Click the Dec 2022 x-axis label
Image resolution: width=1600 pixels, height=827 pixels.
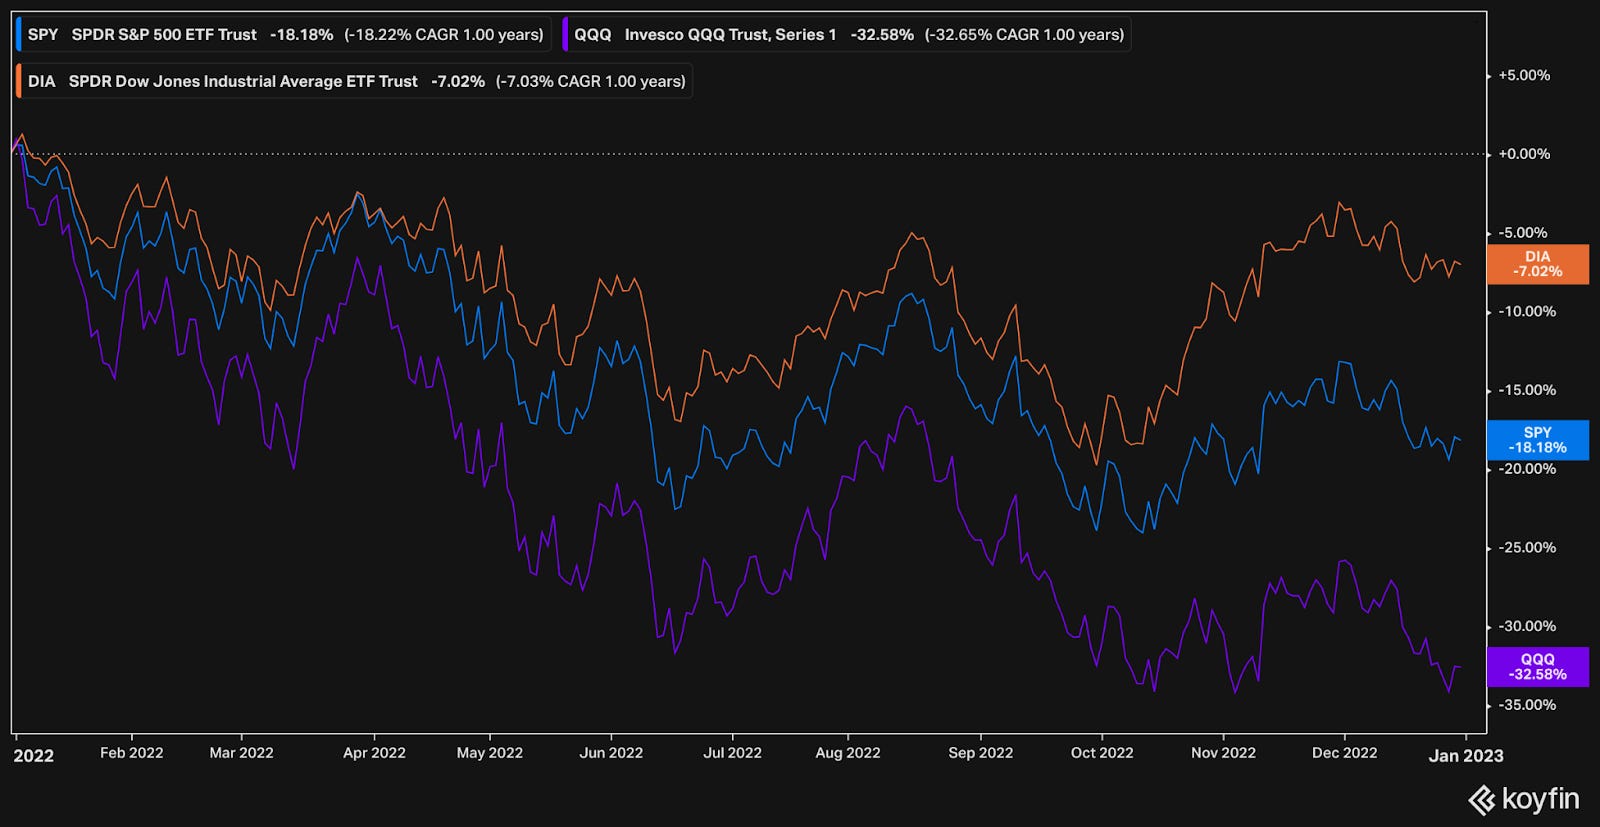[1344, 753]
